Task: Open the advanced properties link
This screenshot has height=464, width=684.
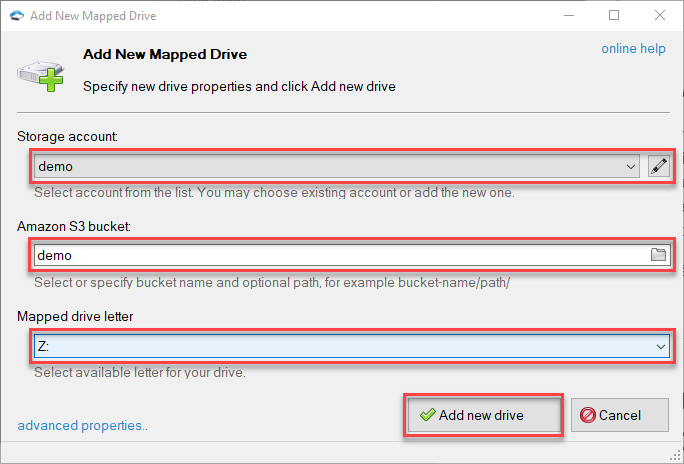Action: 82,426
